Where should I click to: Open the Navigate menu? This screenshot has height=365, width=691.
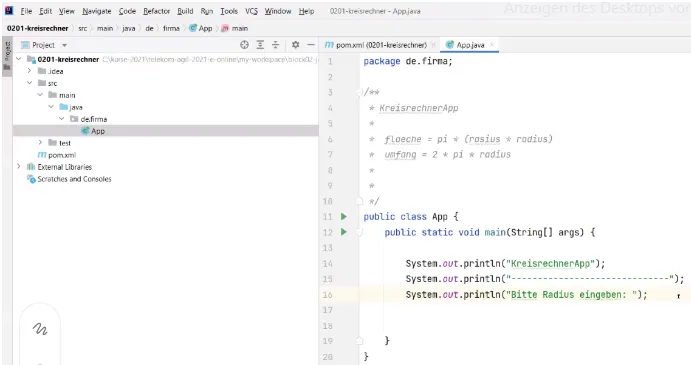tap(97, 11)
